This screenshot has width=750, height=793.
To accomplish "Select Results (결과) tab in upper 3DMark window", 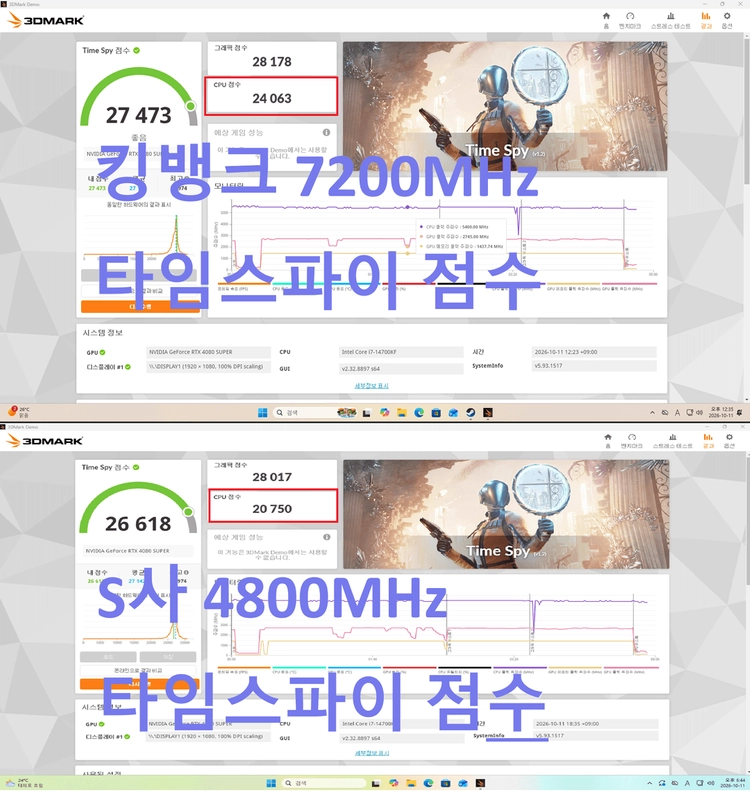I will 705,20.
